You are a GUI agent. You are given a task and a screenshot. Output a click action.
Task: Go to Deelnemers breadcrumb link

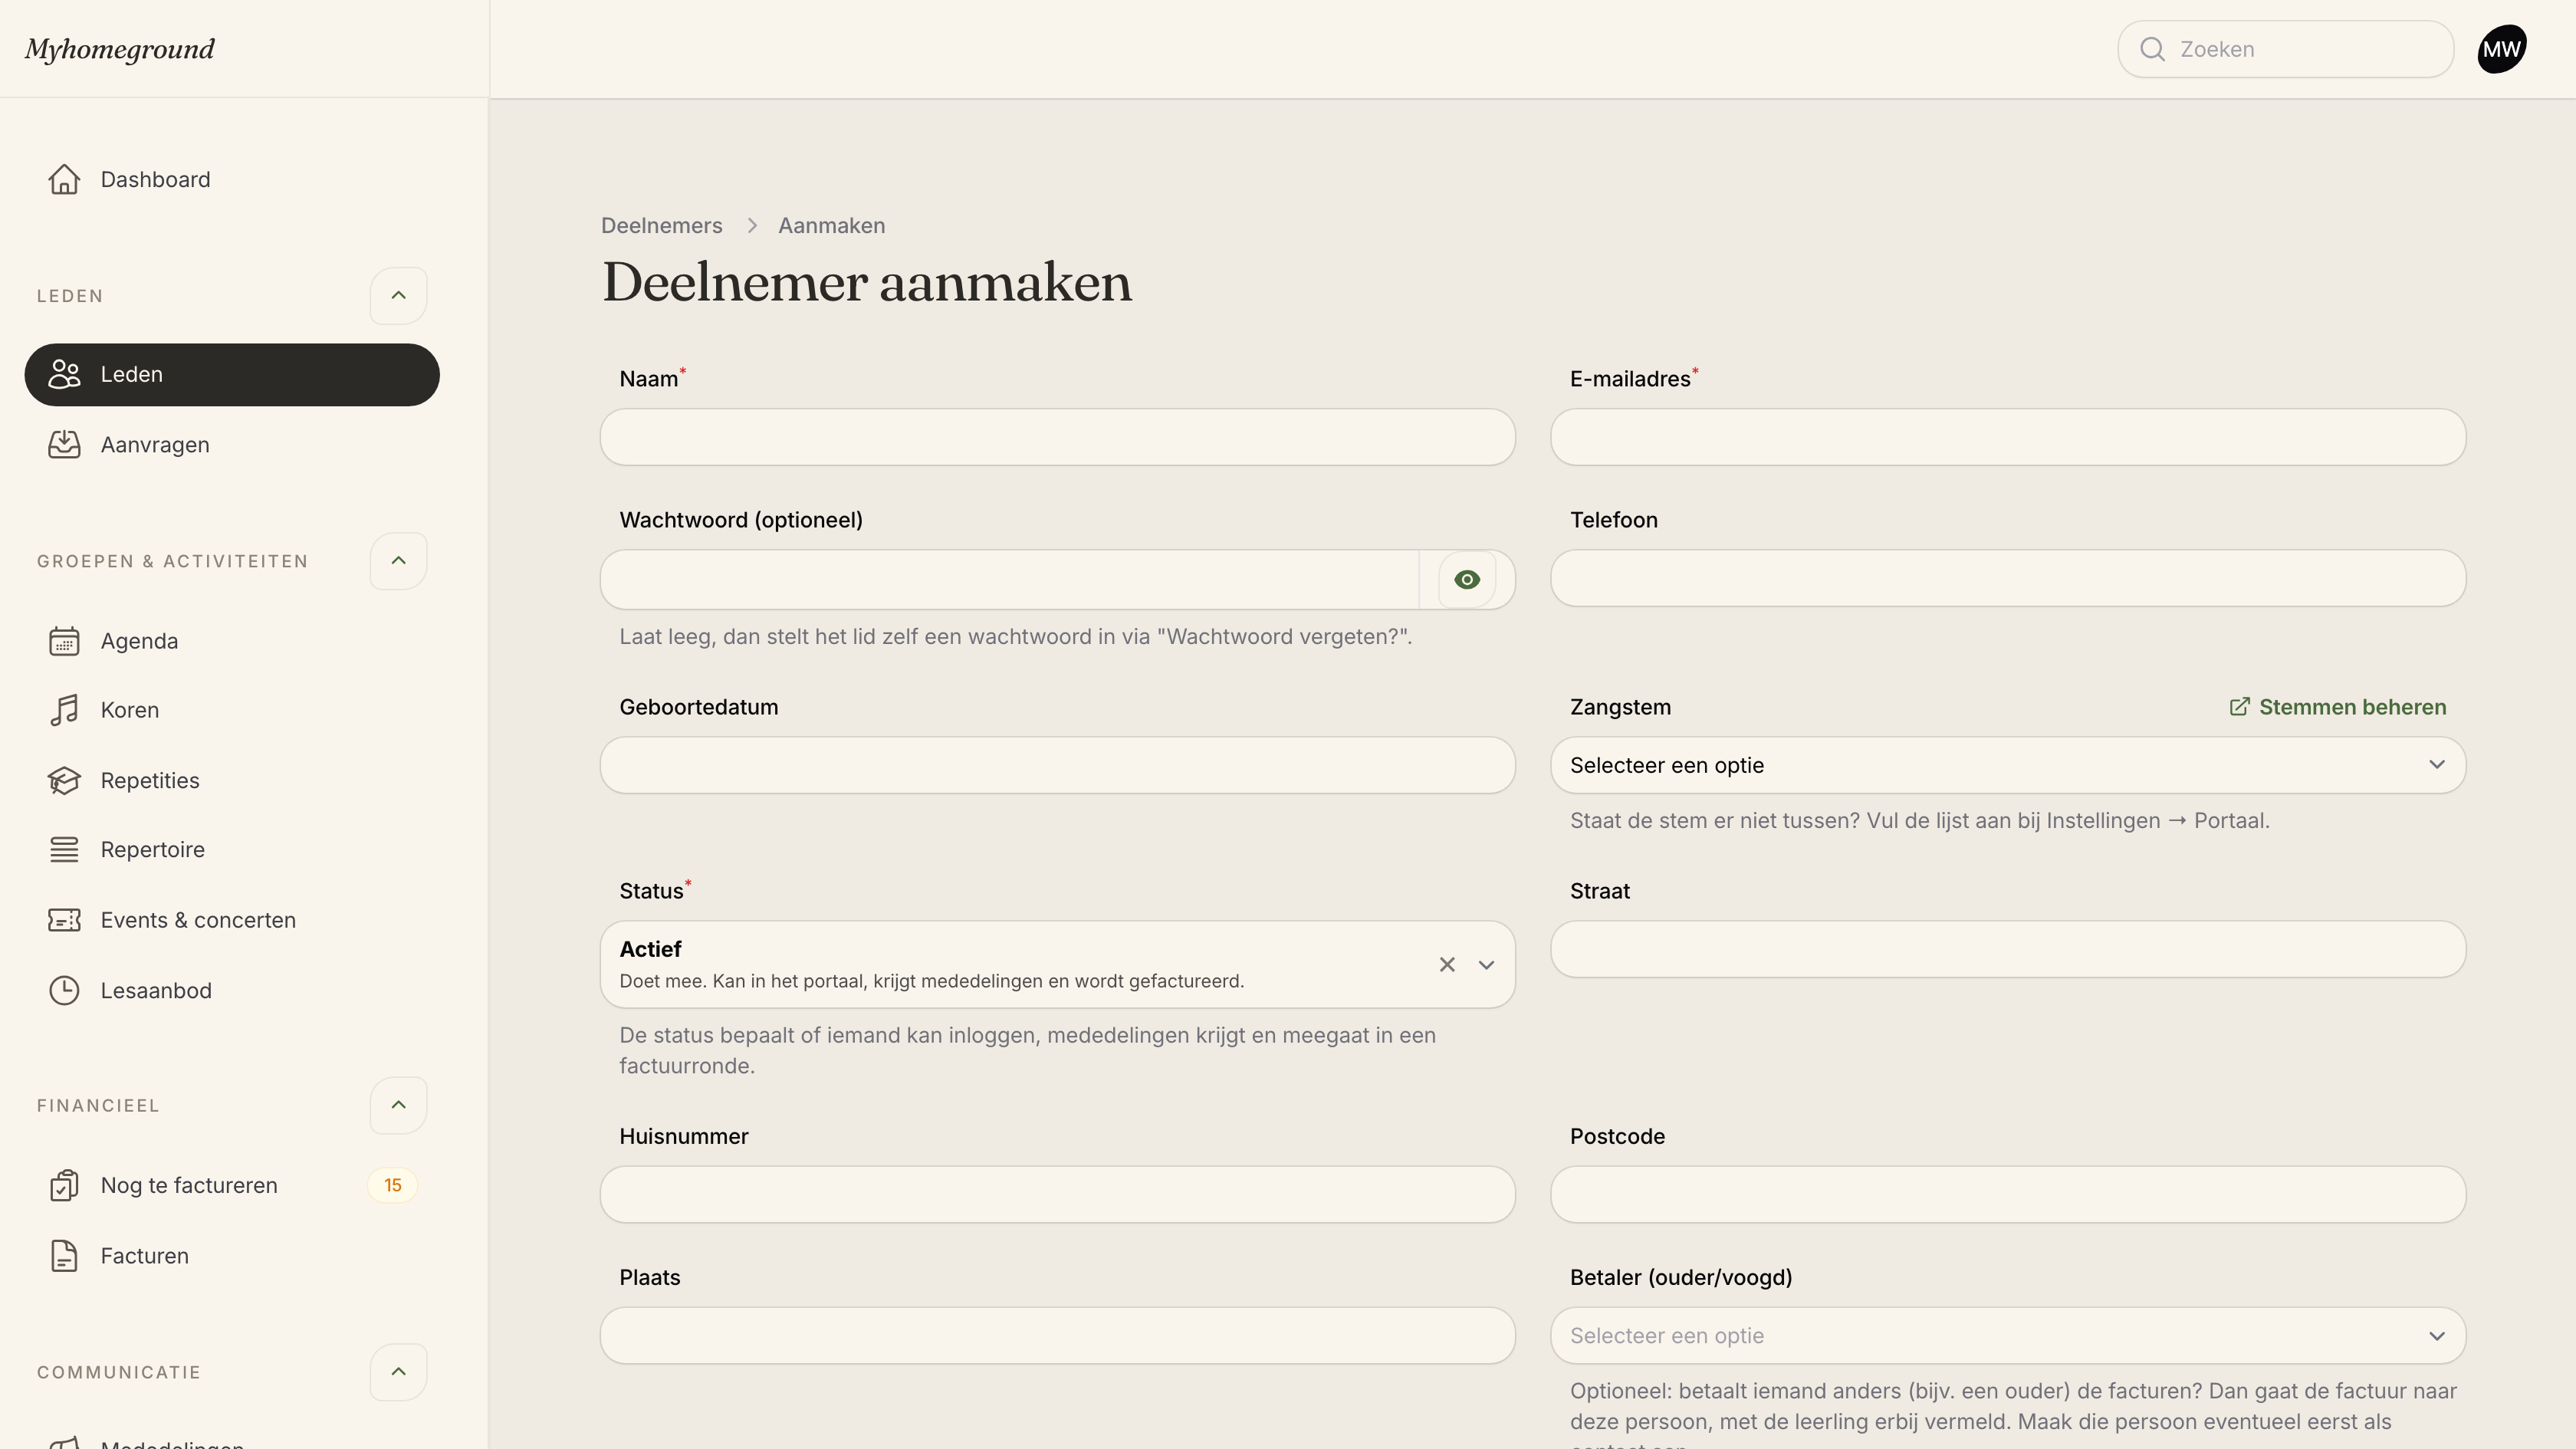click(x=661, y=225)
